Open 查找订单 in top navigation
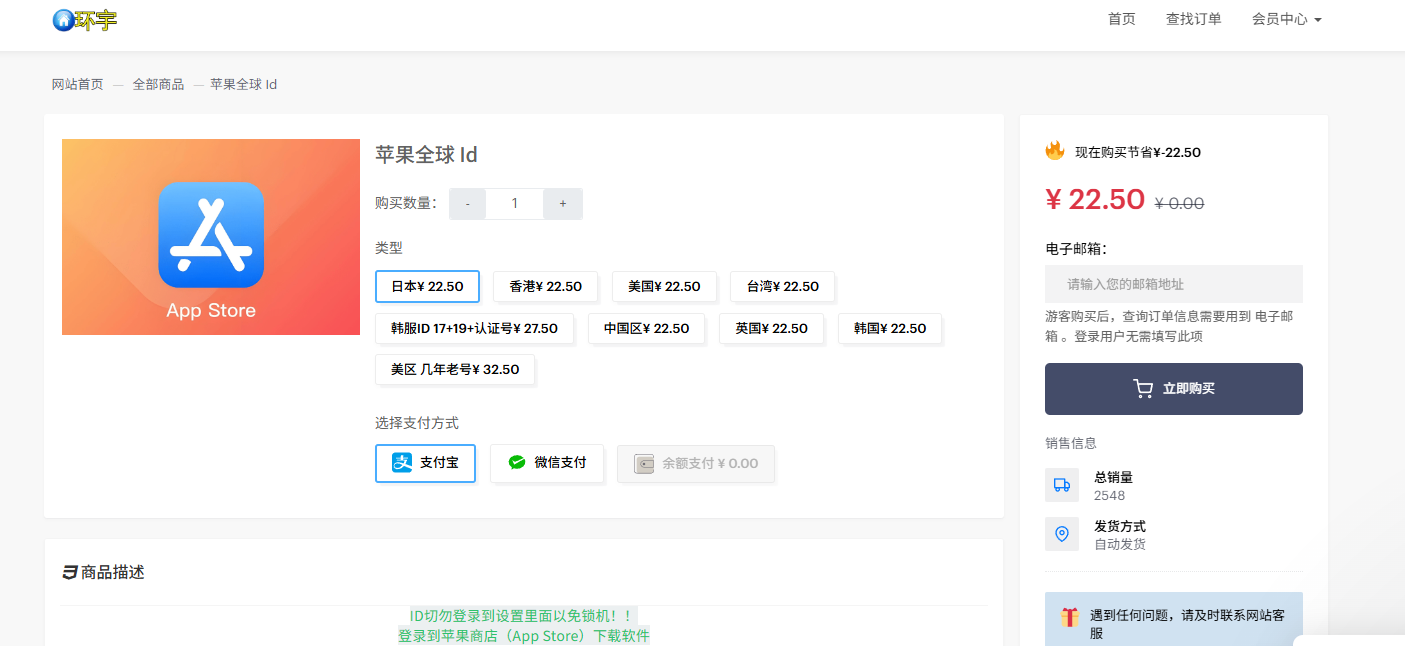 (x=1194, y=19)
